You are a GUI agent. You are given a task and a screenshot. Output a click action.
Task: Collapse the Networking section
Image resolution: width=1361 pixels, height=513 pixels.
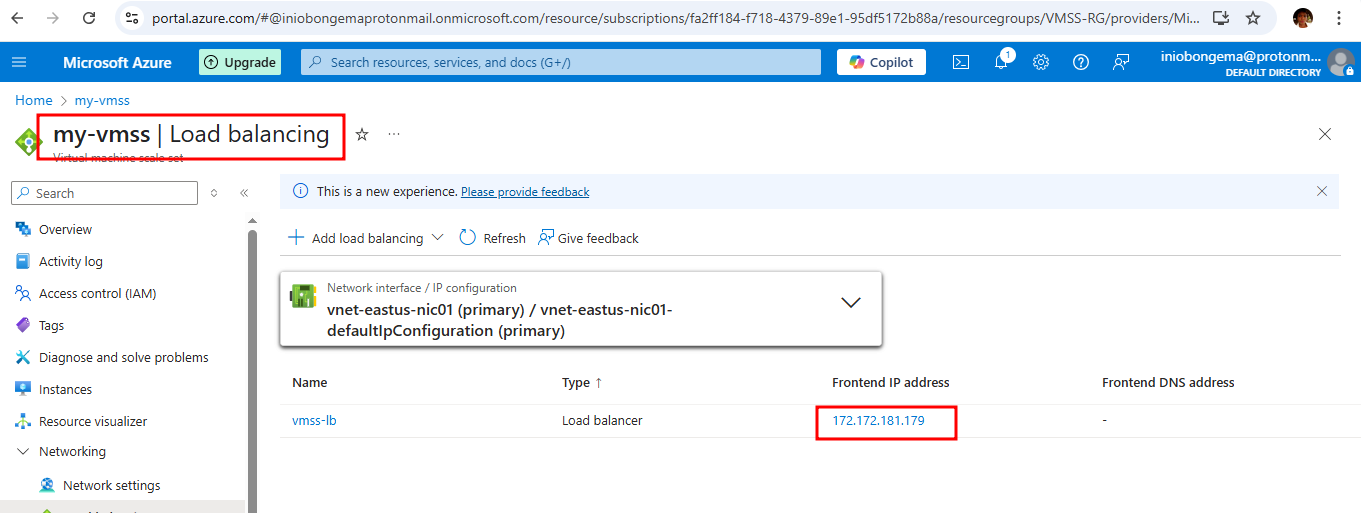pyautogui.click(x=23, y=451)
